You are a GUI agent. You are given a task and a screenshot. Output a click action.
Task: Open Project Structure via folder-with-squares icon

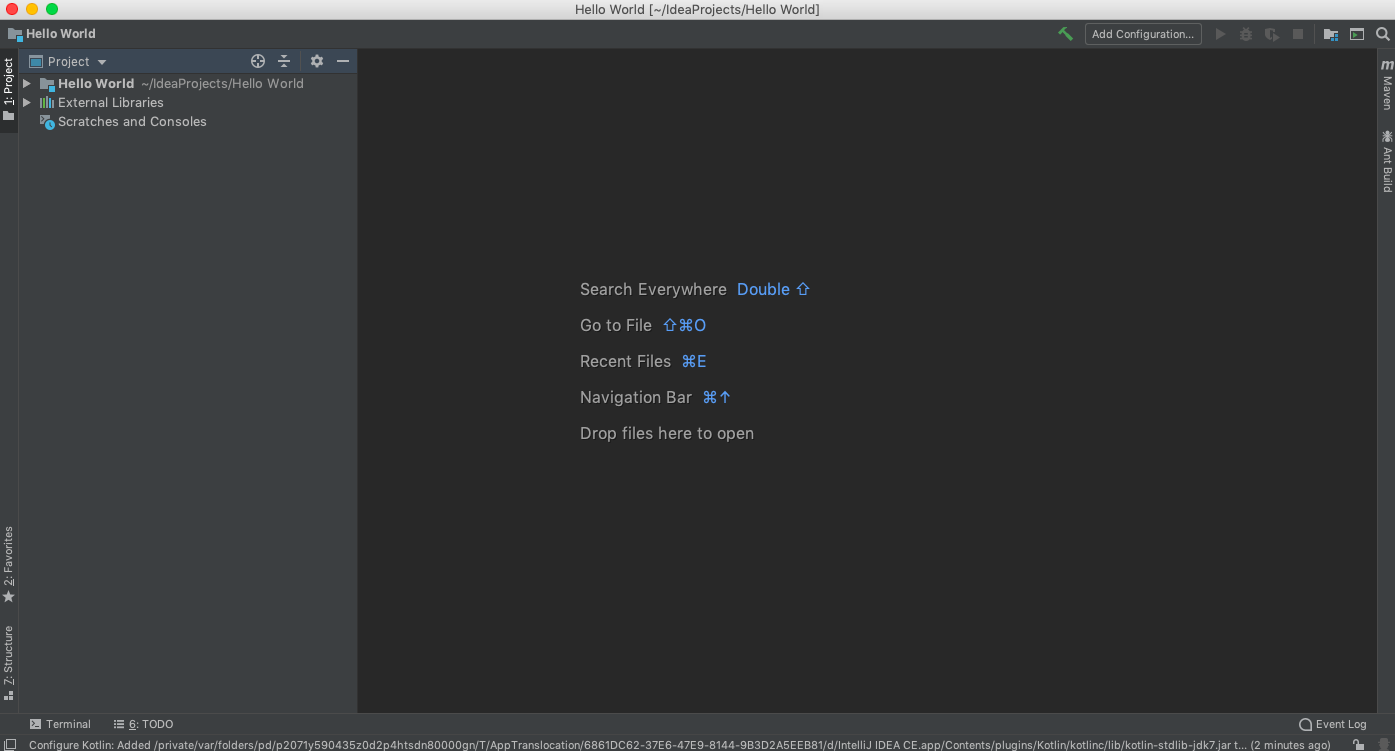[x=1331, y=34]
